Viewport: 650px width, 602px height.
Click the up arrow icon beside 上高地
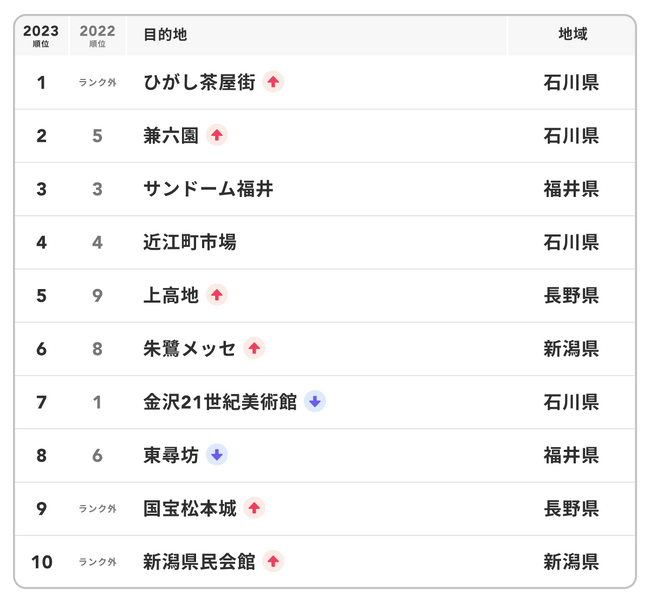(217, 295)
